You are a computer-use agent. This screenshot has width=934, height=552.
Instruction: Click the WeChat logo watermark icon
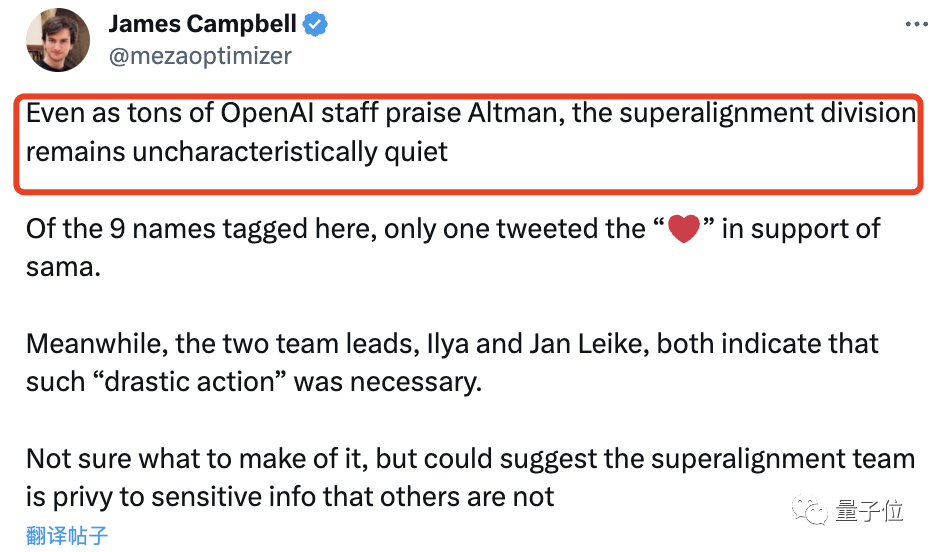point(809,511)
